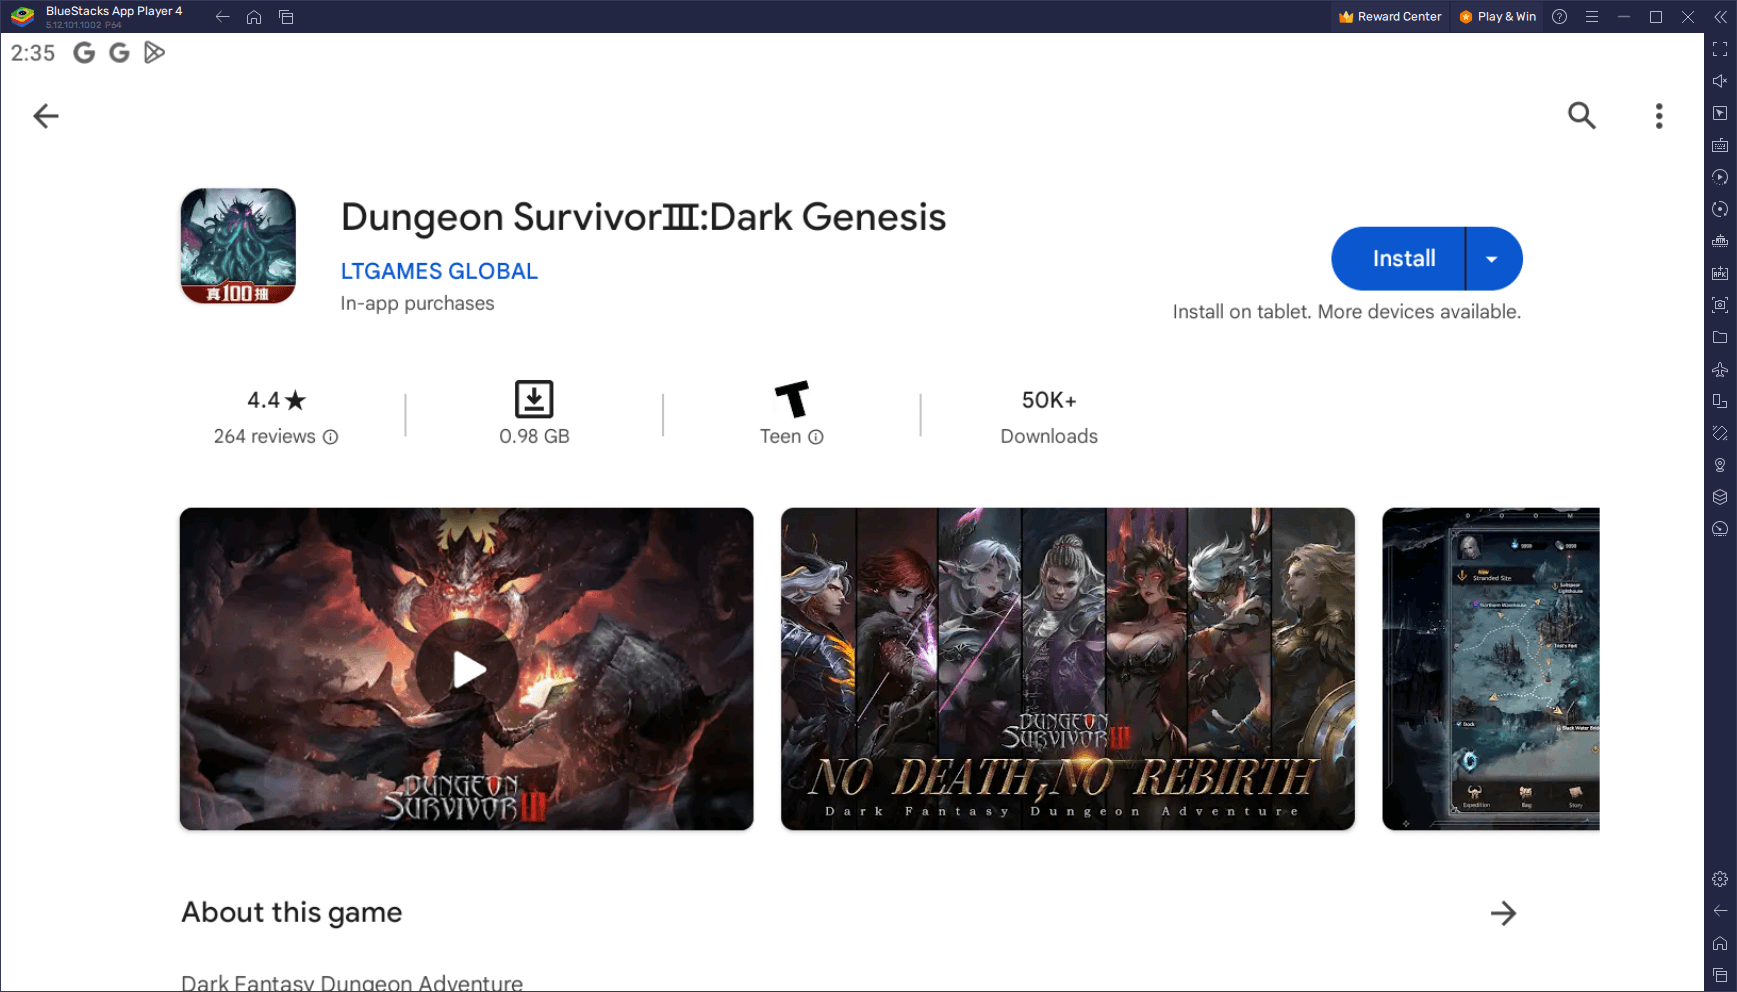
Task: Open the three-dot overflow menu
Action: (x=1659, y=116)
